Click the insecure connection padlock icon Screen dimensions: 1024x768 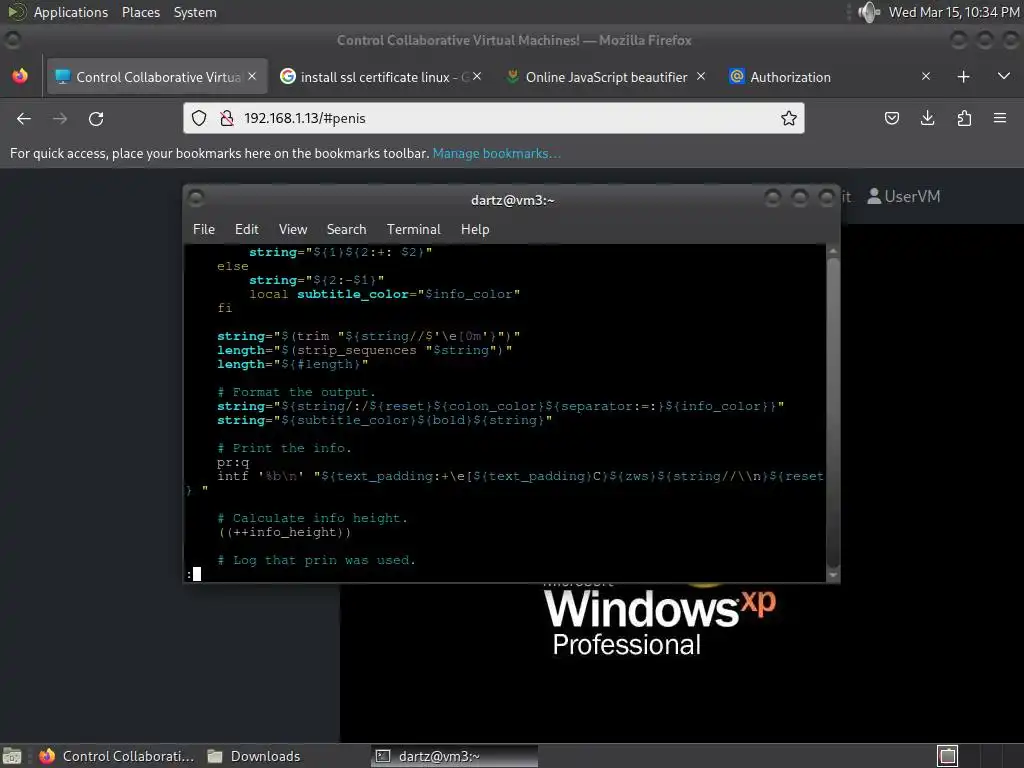coord(227,118)
